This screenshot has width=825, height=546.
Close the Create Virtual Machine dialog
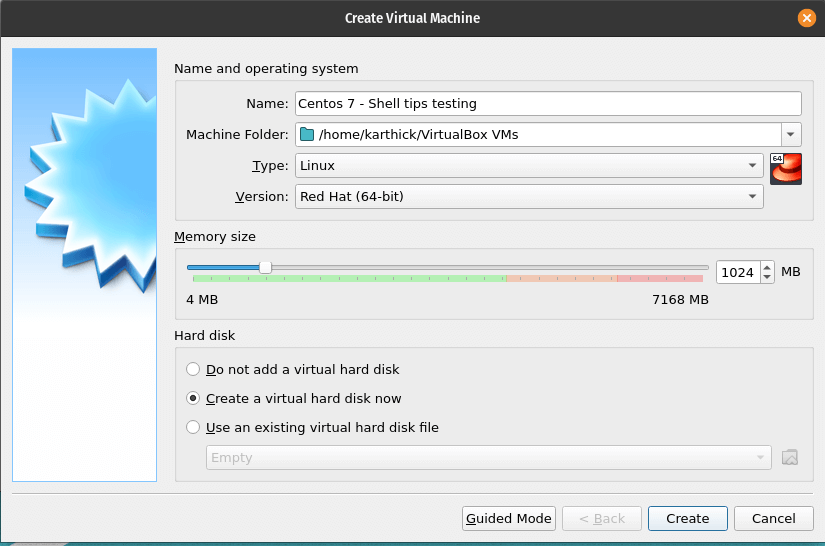tap(806, 18)
